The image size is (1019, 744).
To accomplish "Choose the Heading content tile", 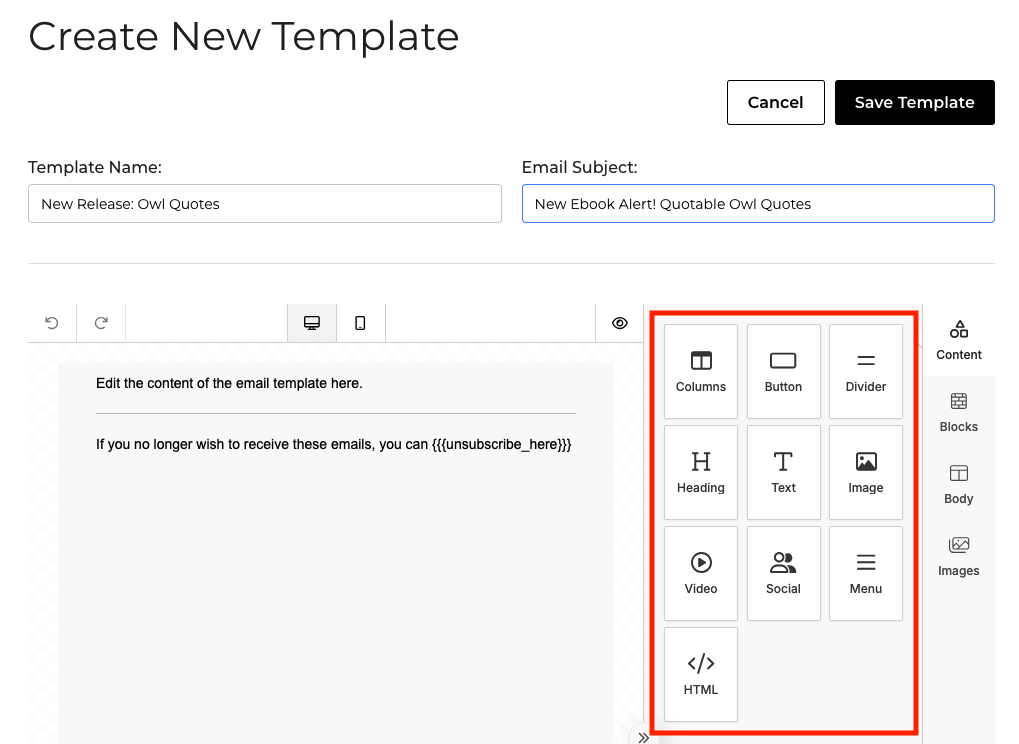I will [701, 472].
